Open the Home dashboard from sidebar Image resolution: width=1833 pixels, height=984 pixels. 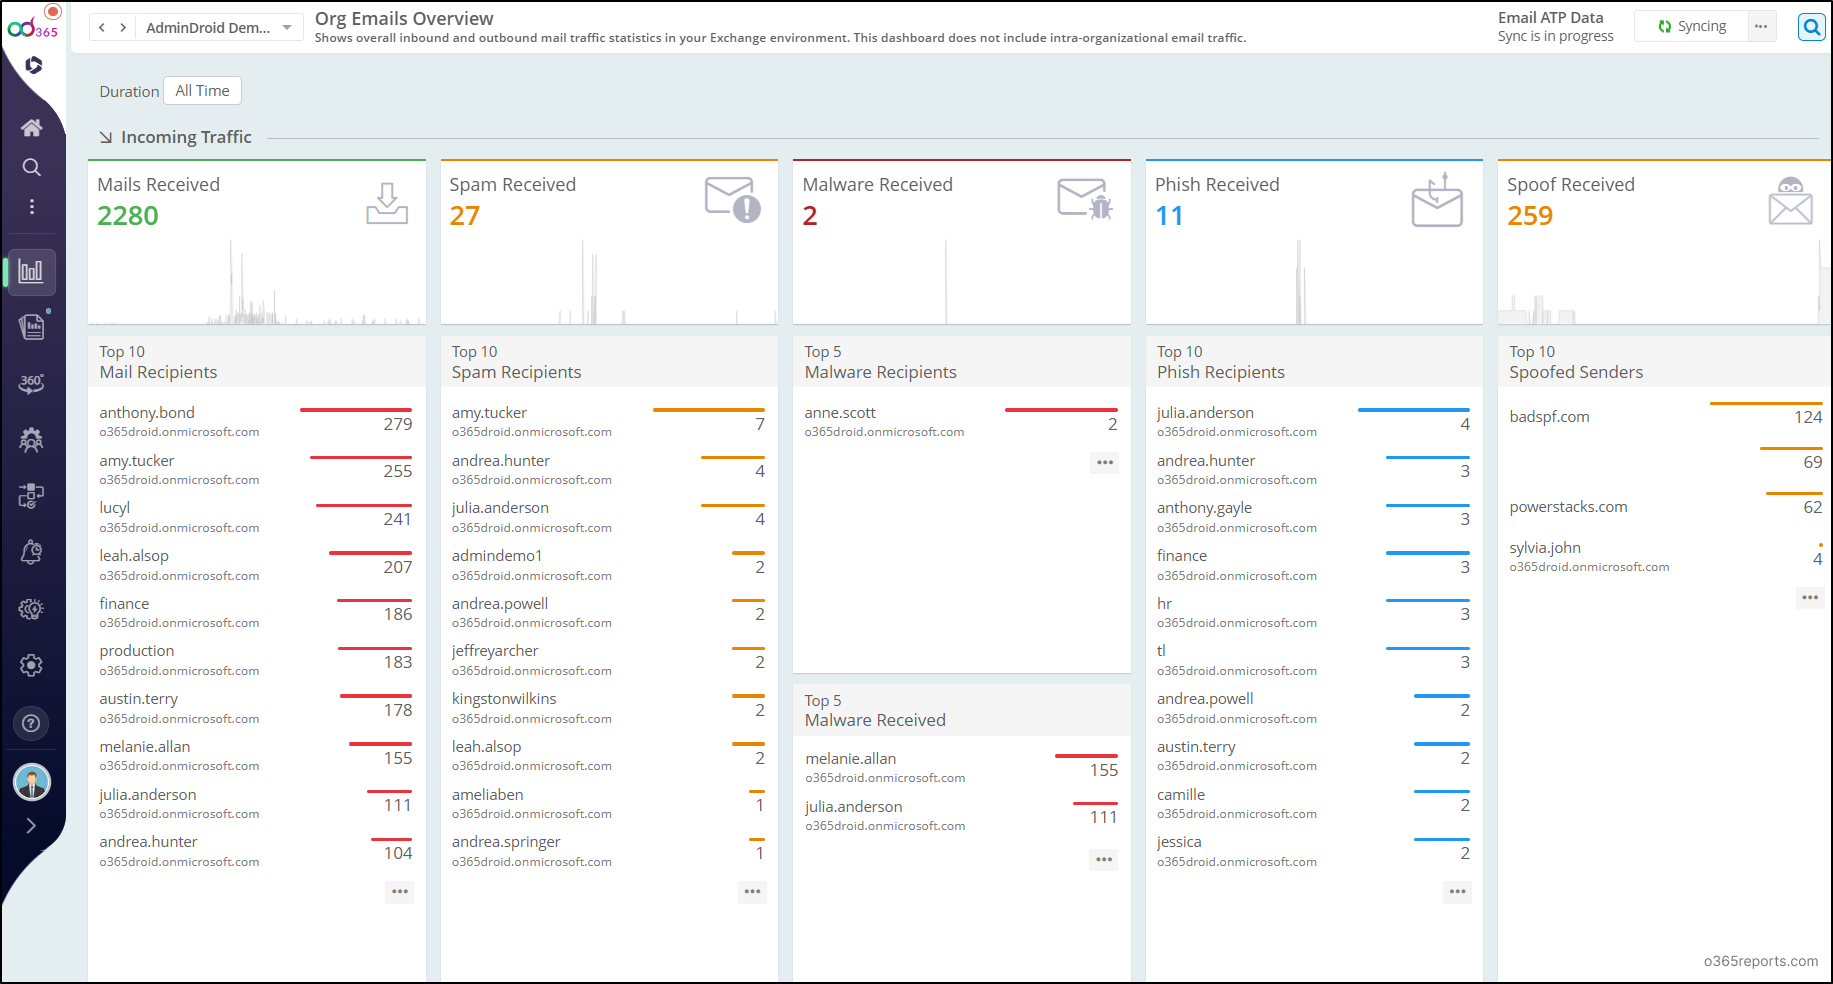32,128
